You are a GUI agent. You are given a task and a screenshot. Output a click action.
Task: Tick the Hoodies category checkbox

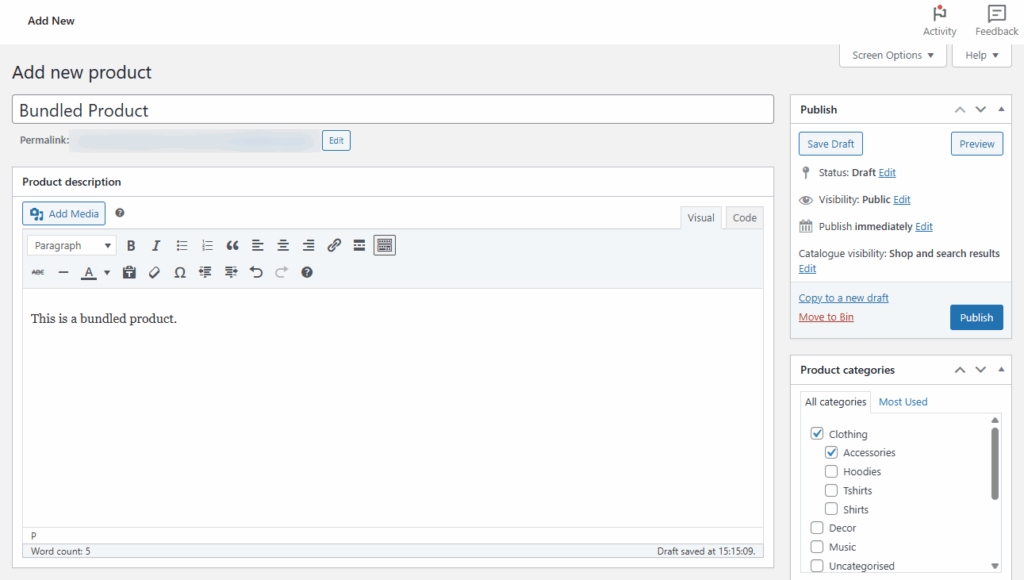[x=831, y=472]
